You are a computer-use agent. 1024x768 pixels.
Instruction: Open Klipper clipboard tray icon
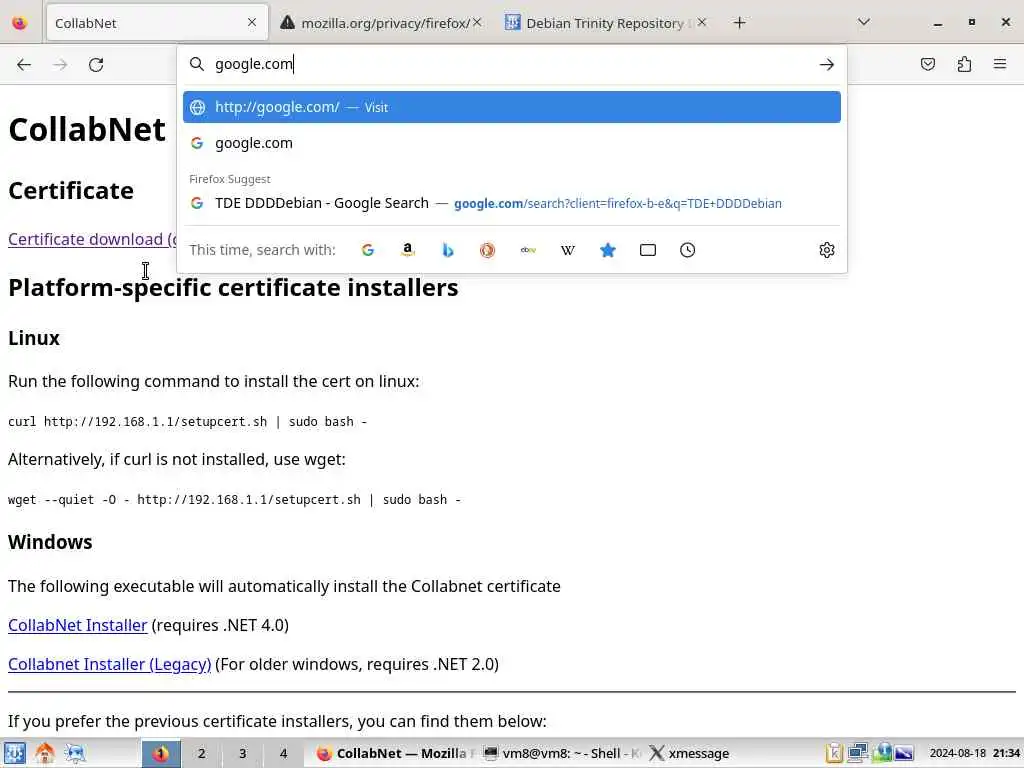pos(834,754)
